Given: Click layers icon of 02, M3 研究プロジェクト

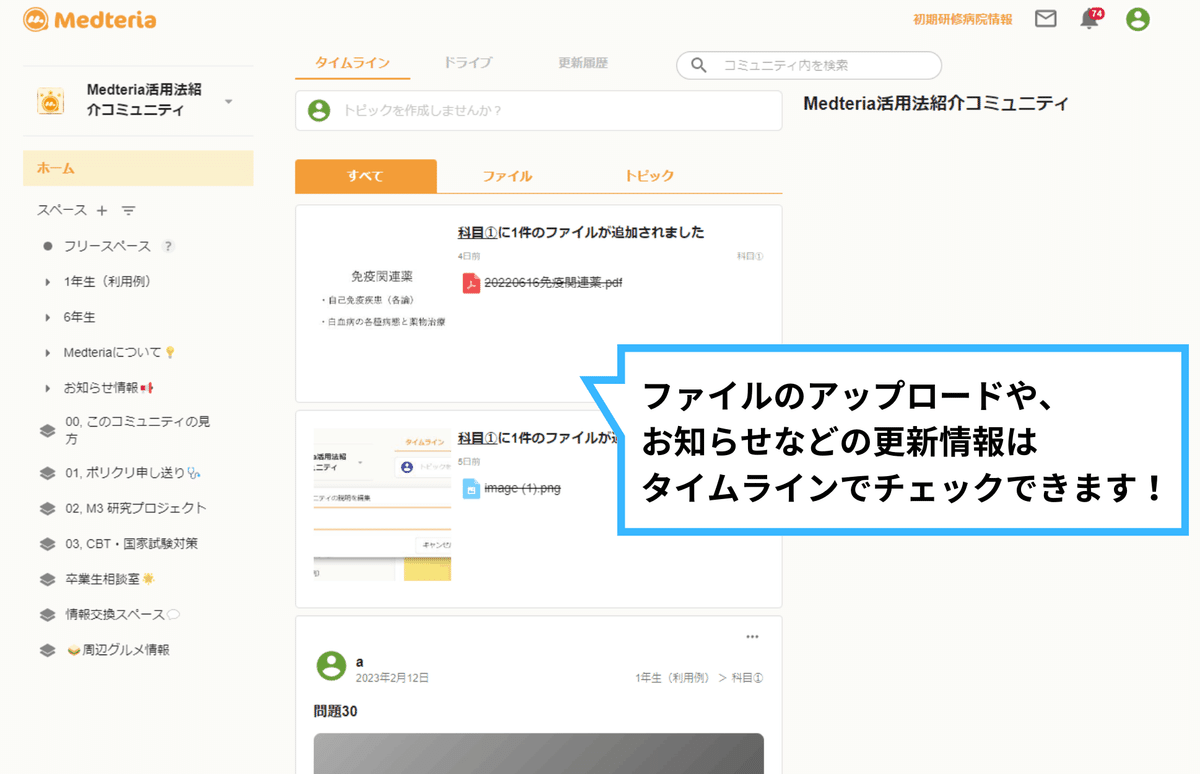Looking at the screenshot, I should pos(47,508).
